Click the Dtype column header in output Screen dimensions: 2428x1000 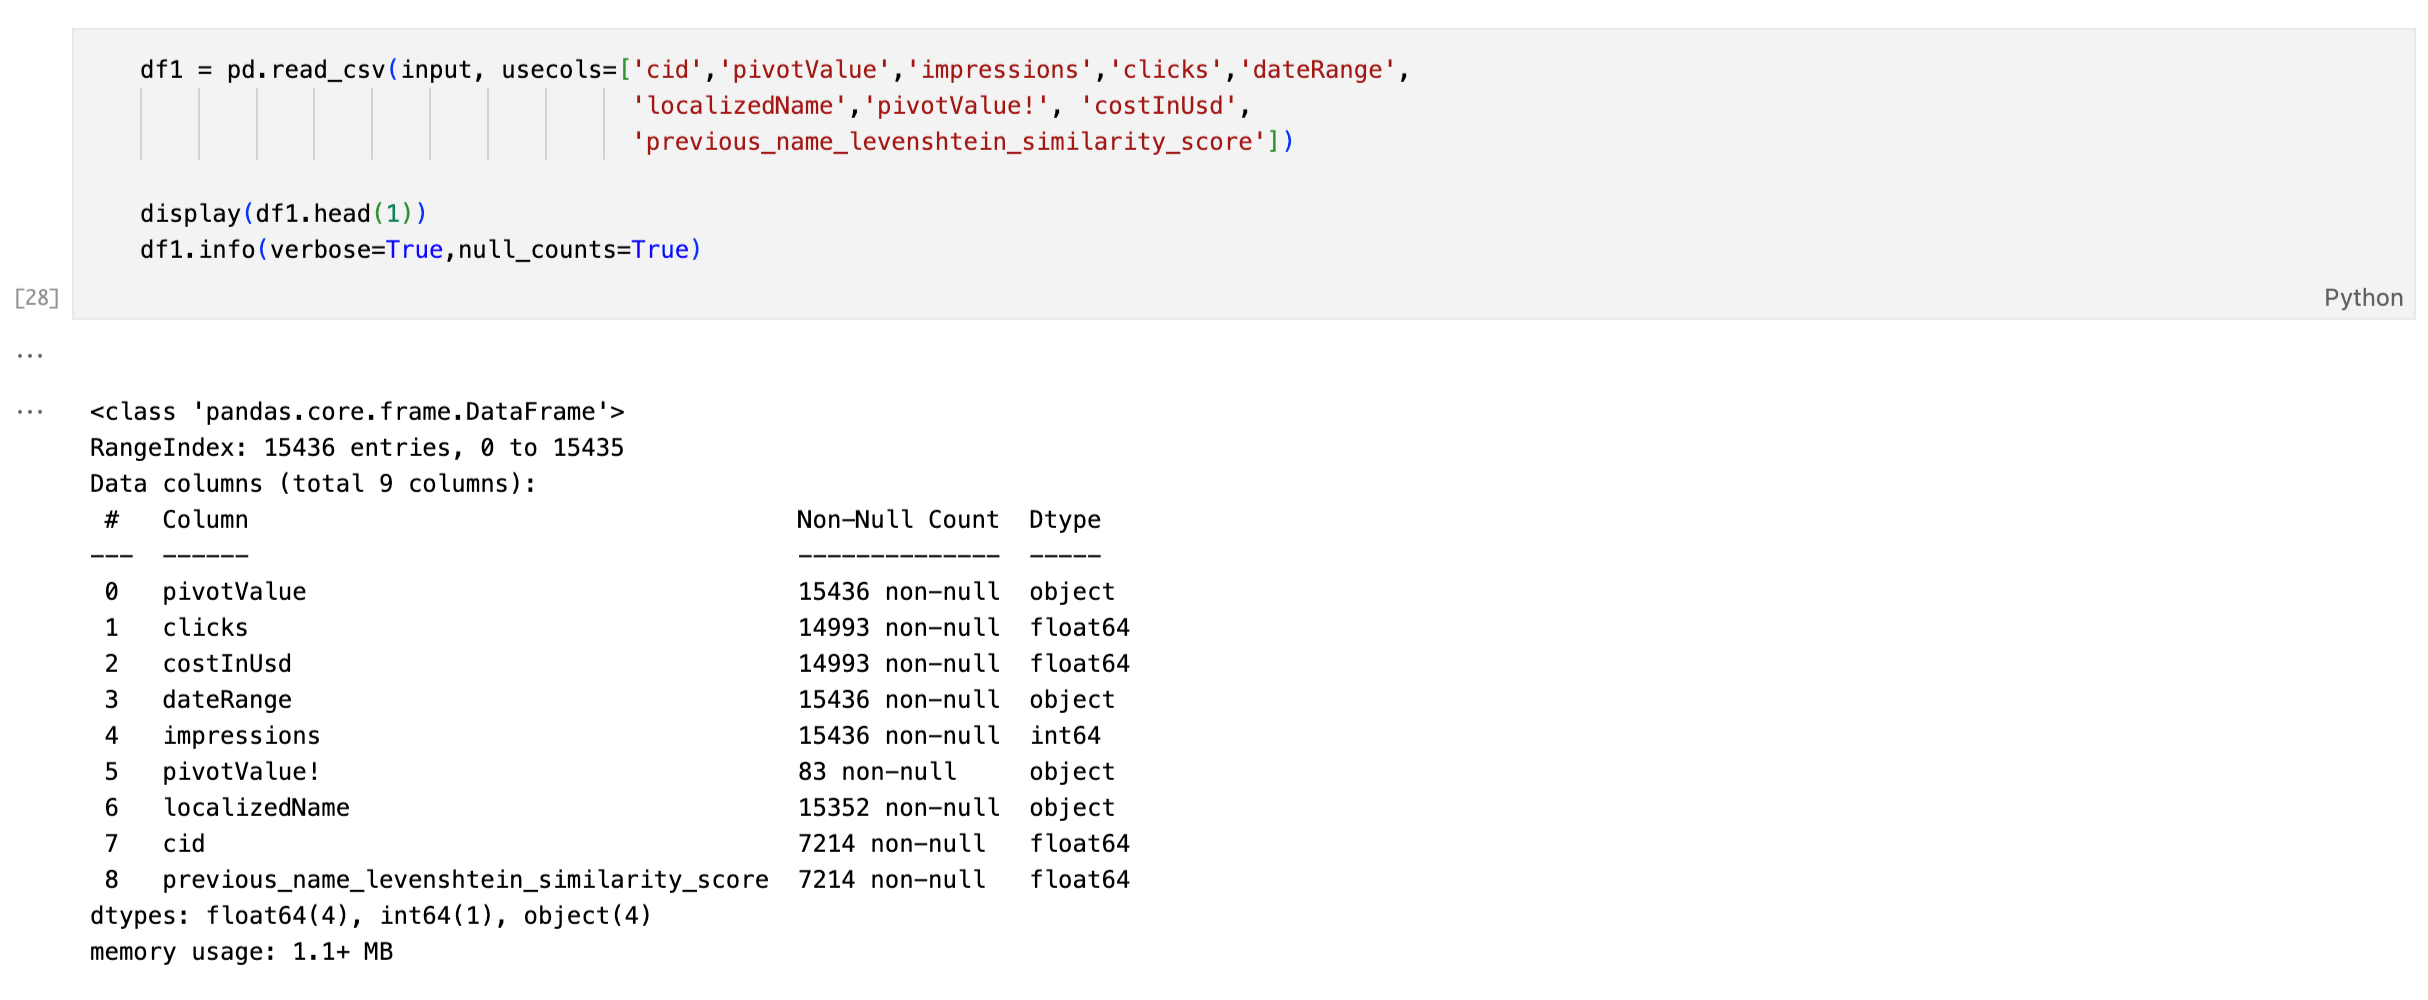pyautogui.click(x=1064, y=520)
